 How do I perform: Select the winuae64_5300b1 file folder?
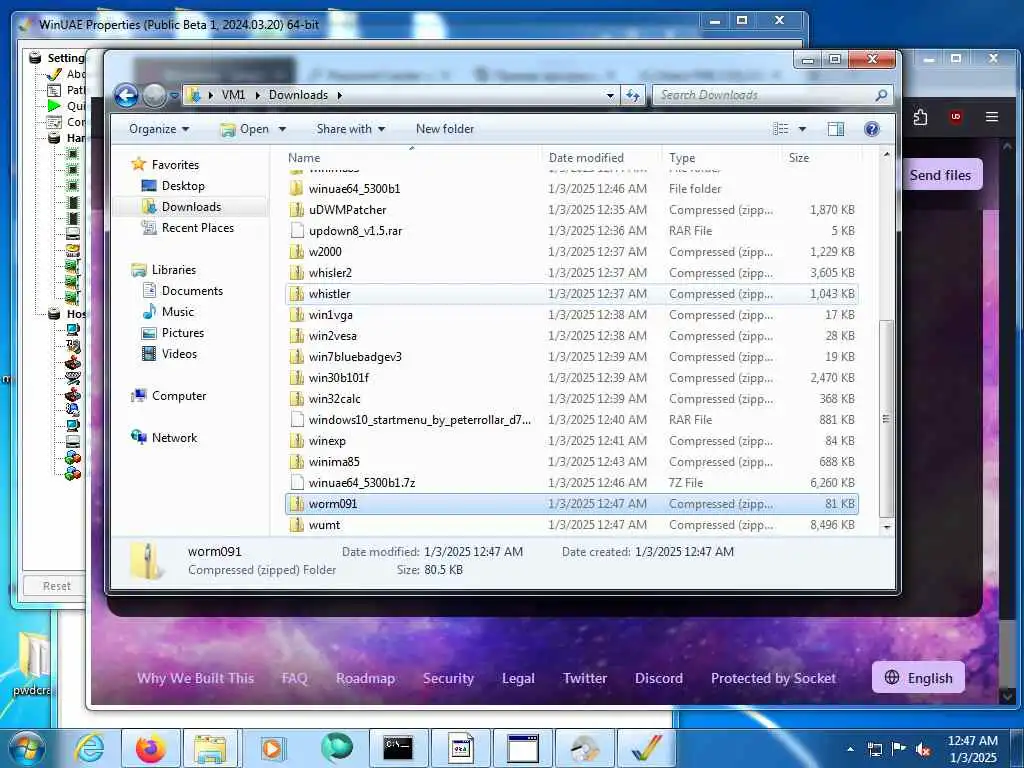(571, 189)
